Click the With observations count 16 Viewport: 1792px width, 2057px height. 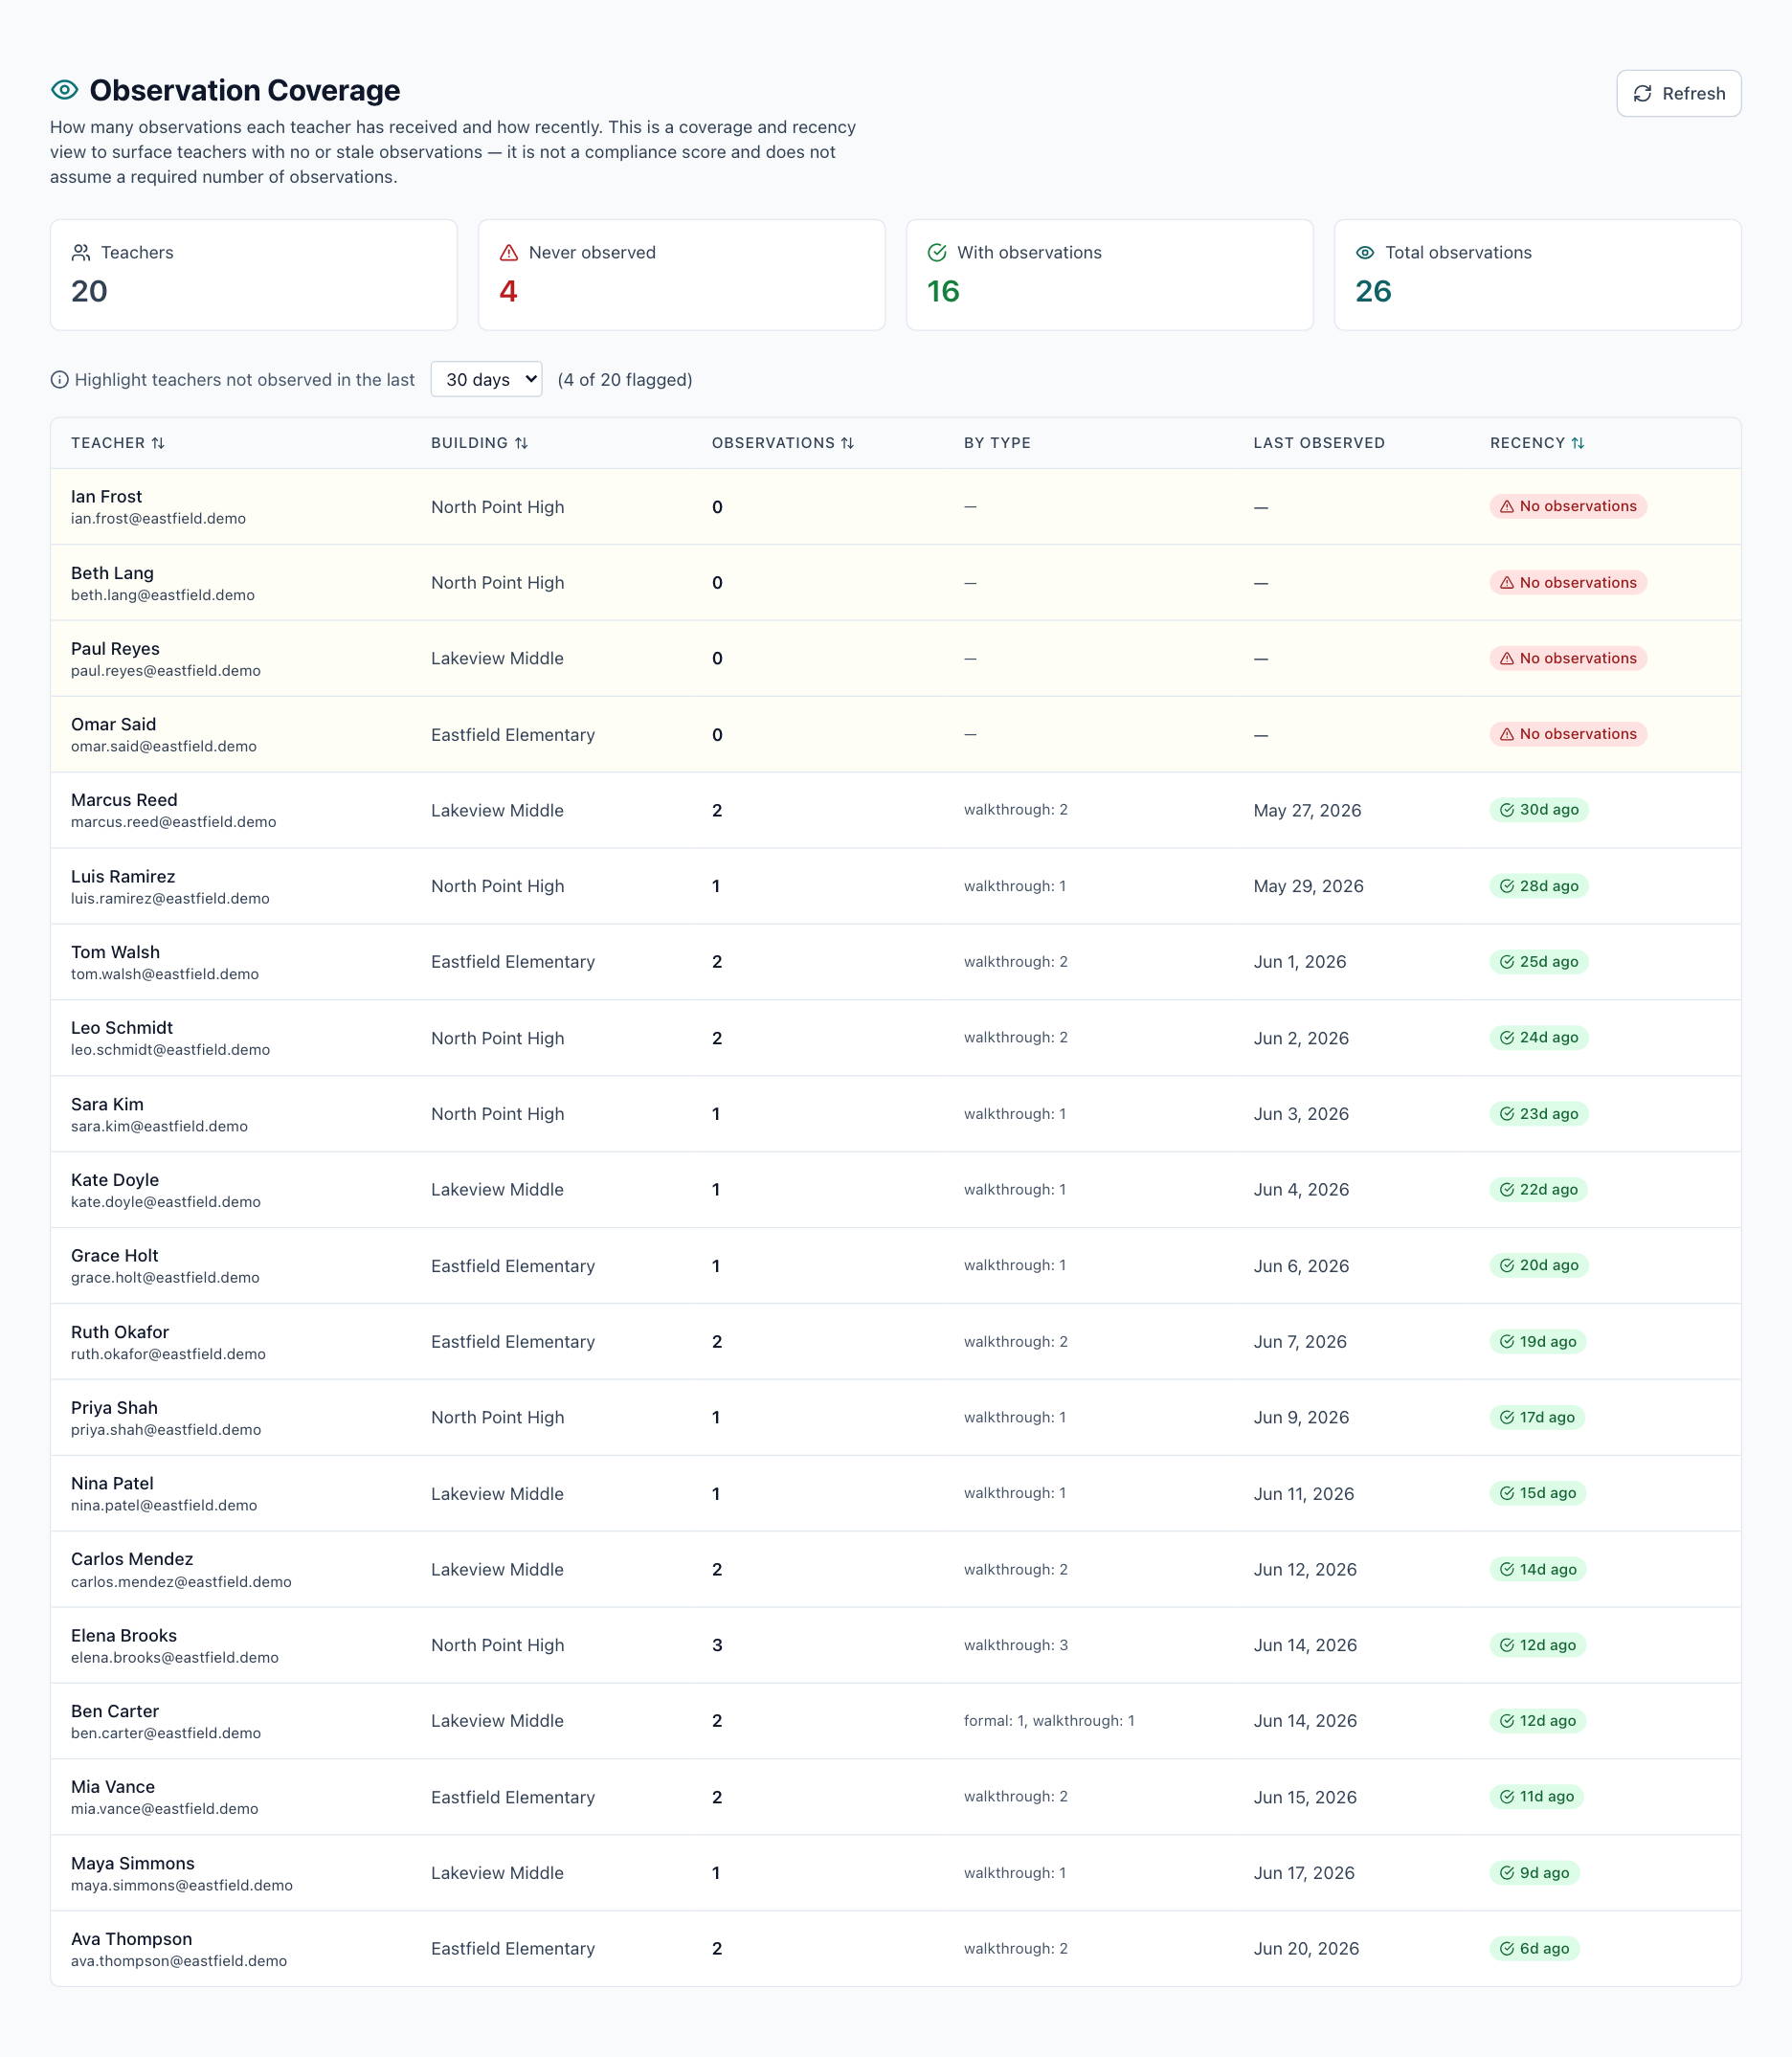point(943,291)
